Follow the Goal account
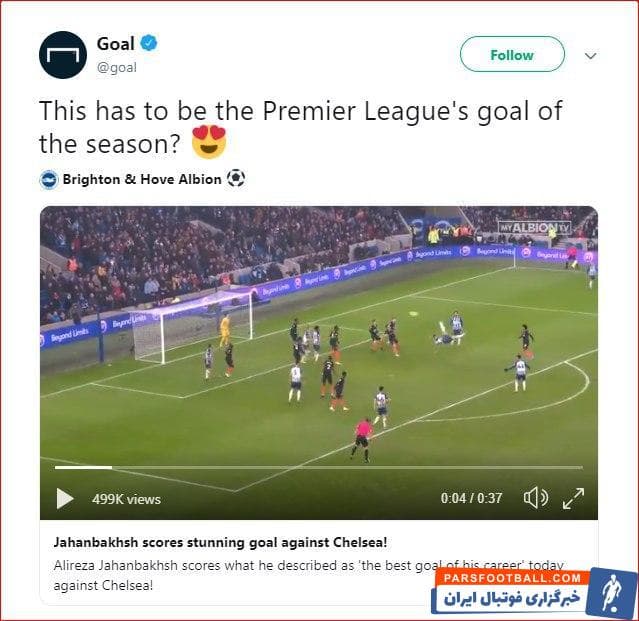The height and width of the screenshot is (621, 639). coord(512,55)
